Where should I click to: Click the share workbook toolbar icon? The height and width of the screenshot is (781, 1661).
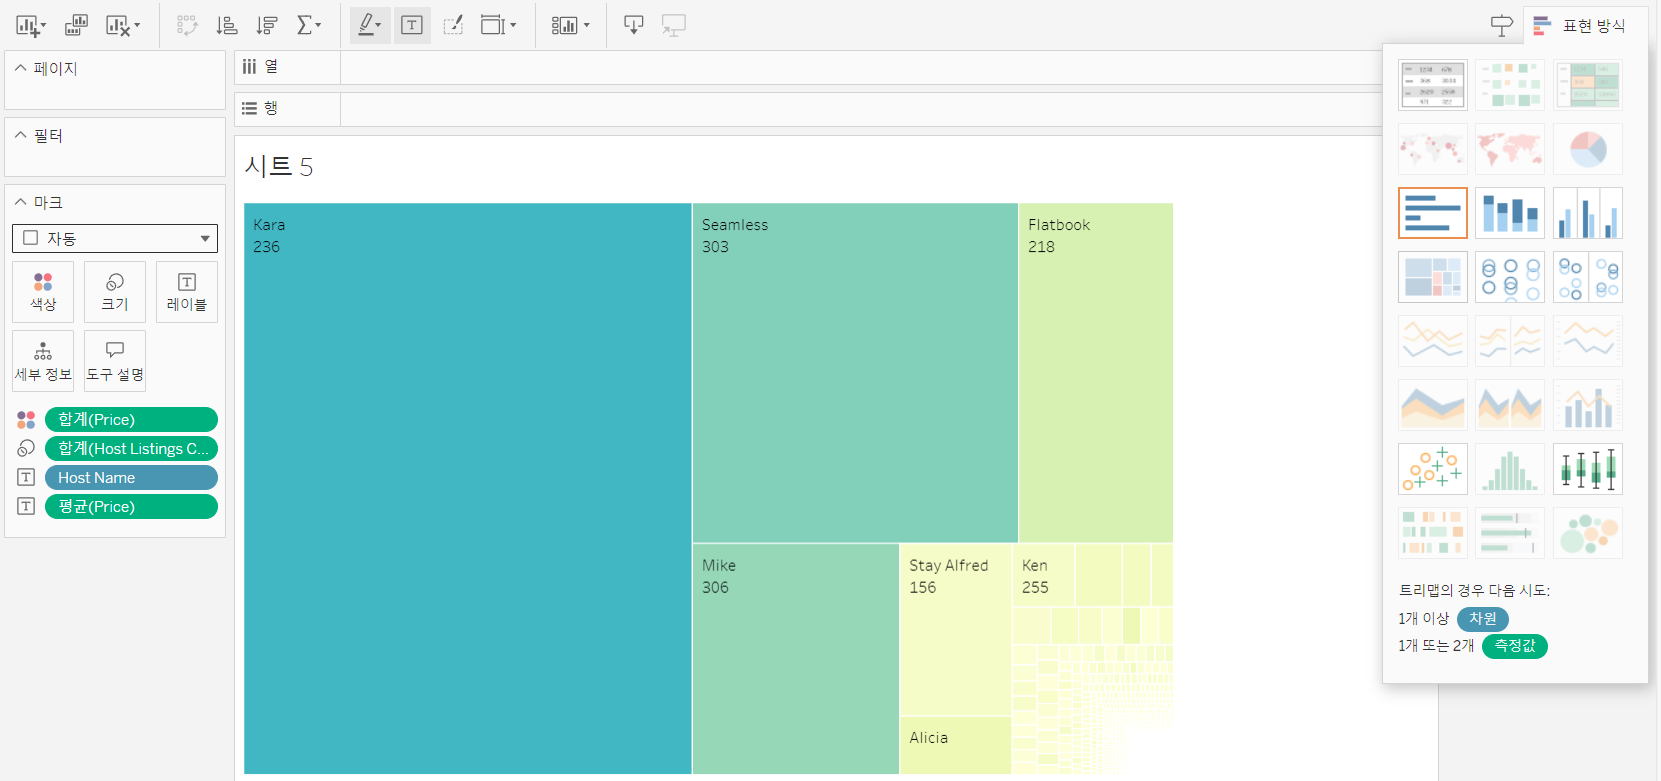tap(674, 25)
